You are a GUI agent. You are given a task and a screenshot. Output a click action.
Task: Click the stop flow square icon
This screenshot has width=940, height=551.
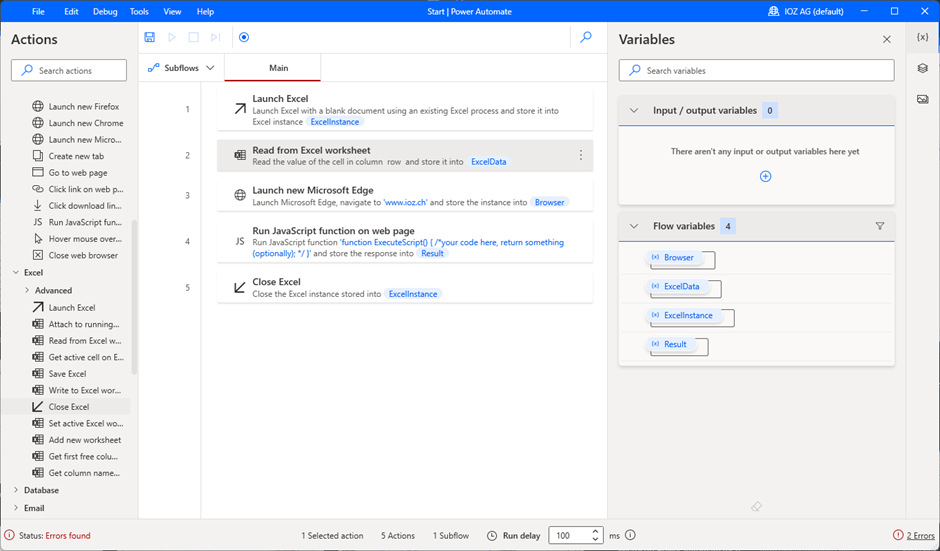[194, 37]
